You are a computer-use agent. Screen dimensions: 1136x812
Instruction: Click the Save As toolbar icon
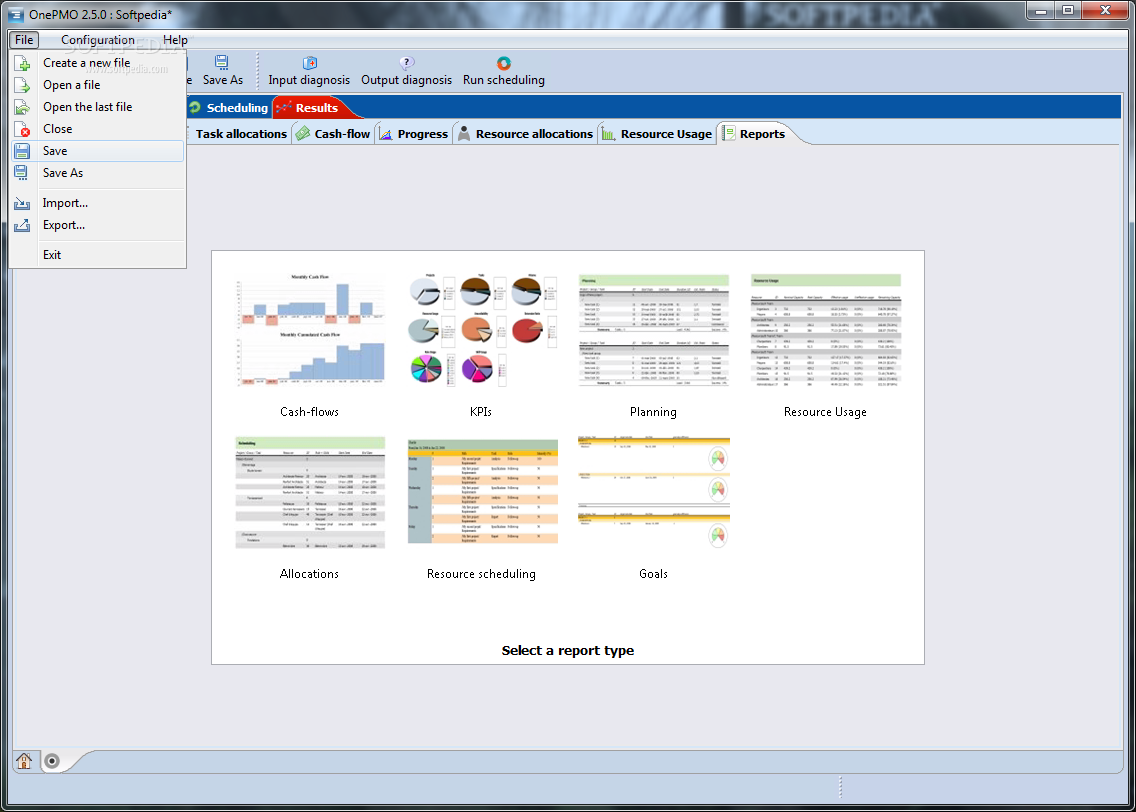tap(222, 62)
